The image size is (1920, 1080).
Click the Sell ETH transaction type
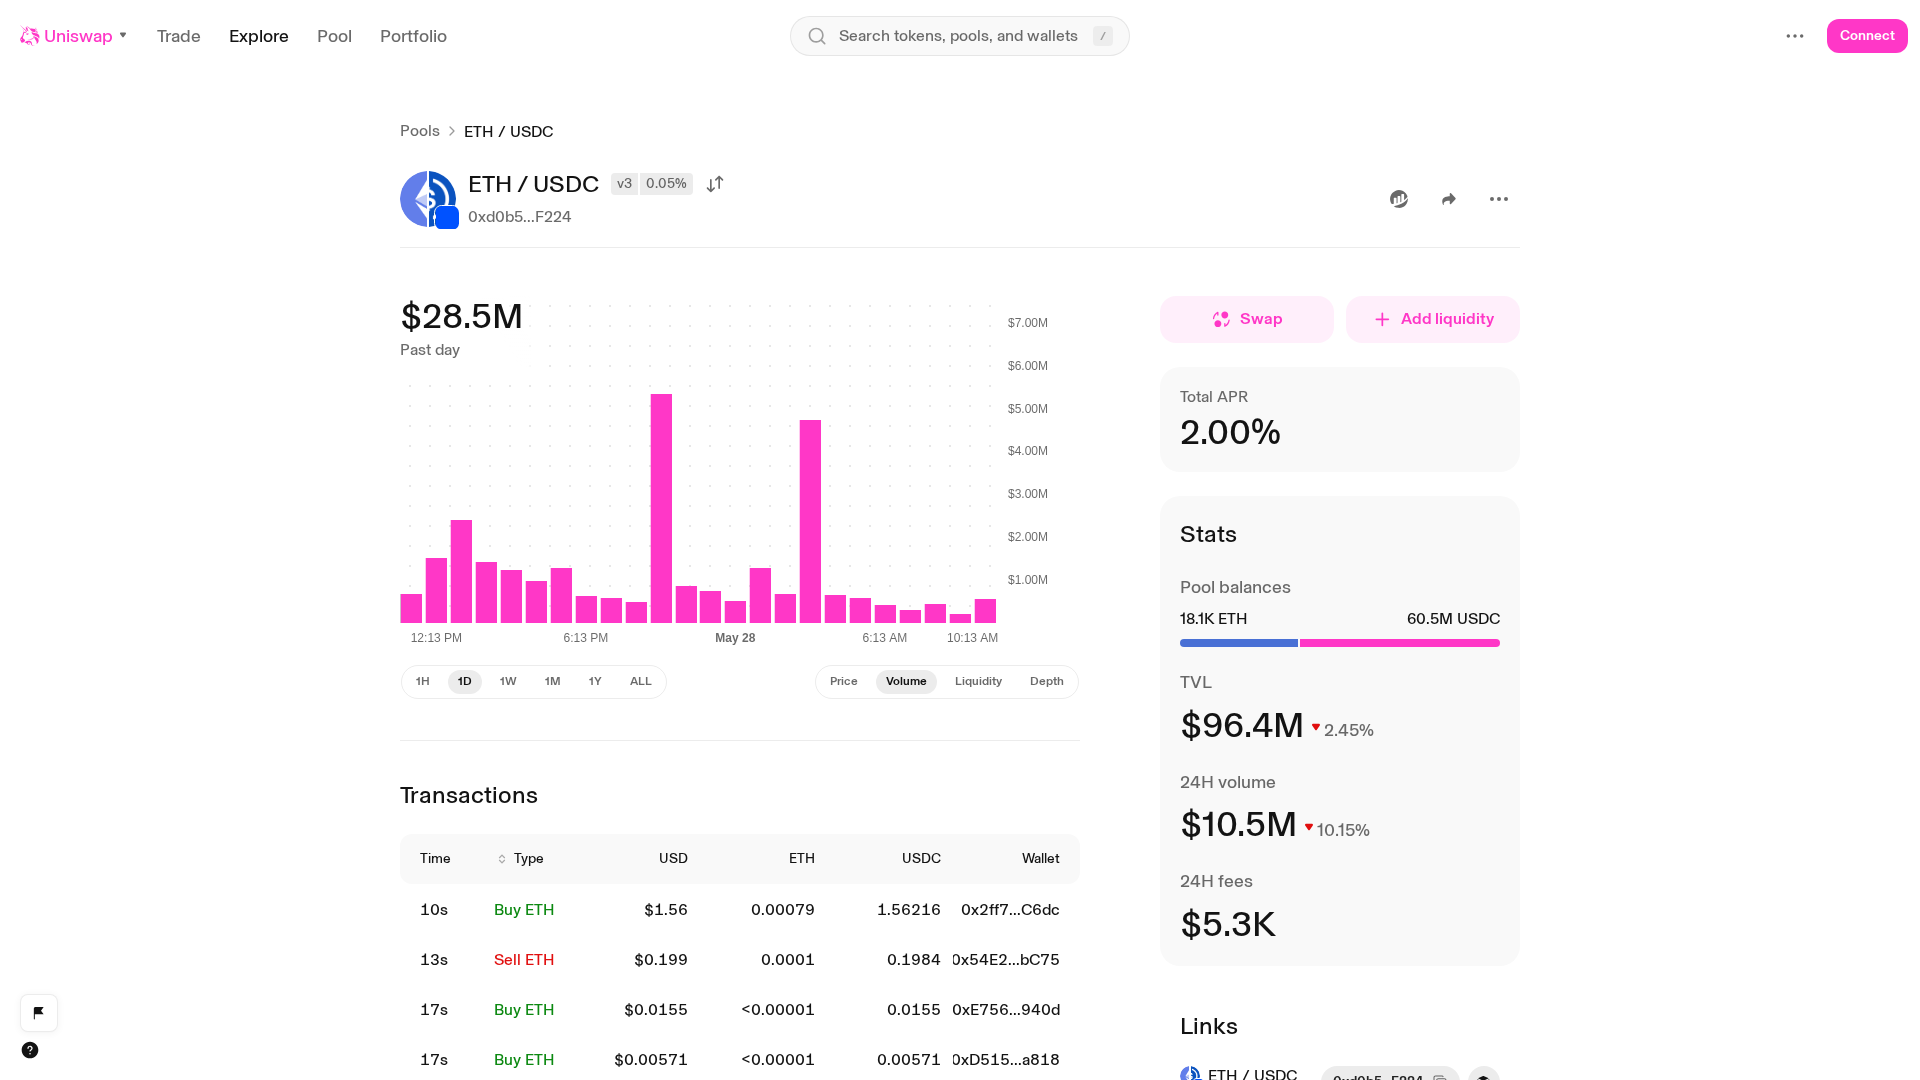[x=524, y=960]
